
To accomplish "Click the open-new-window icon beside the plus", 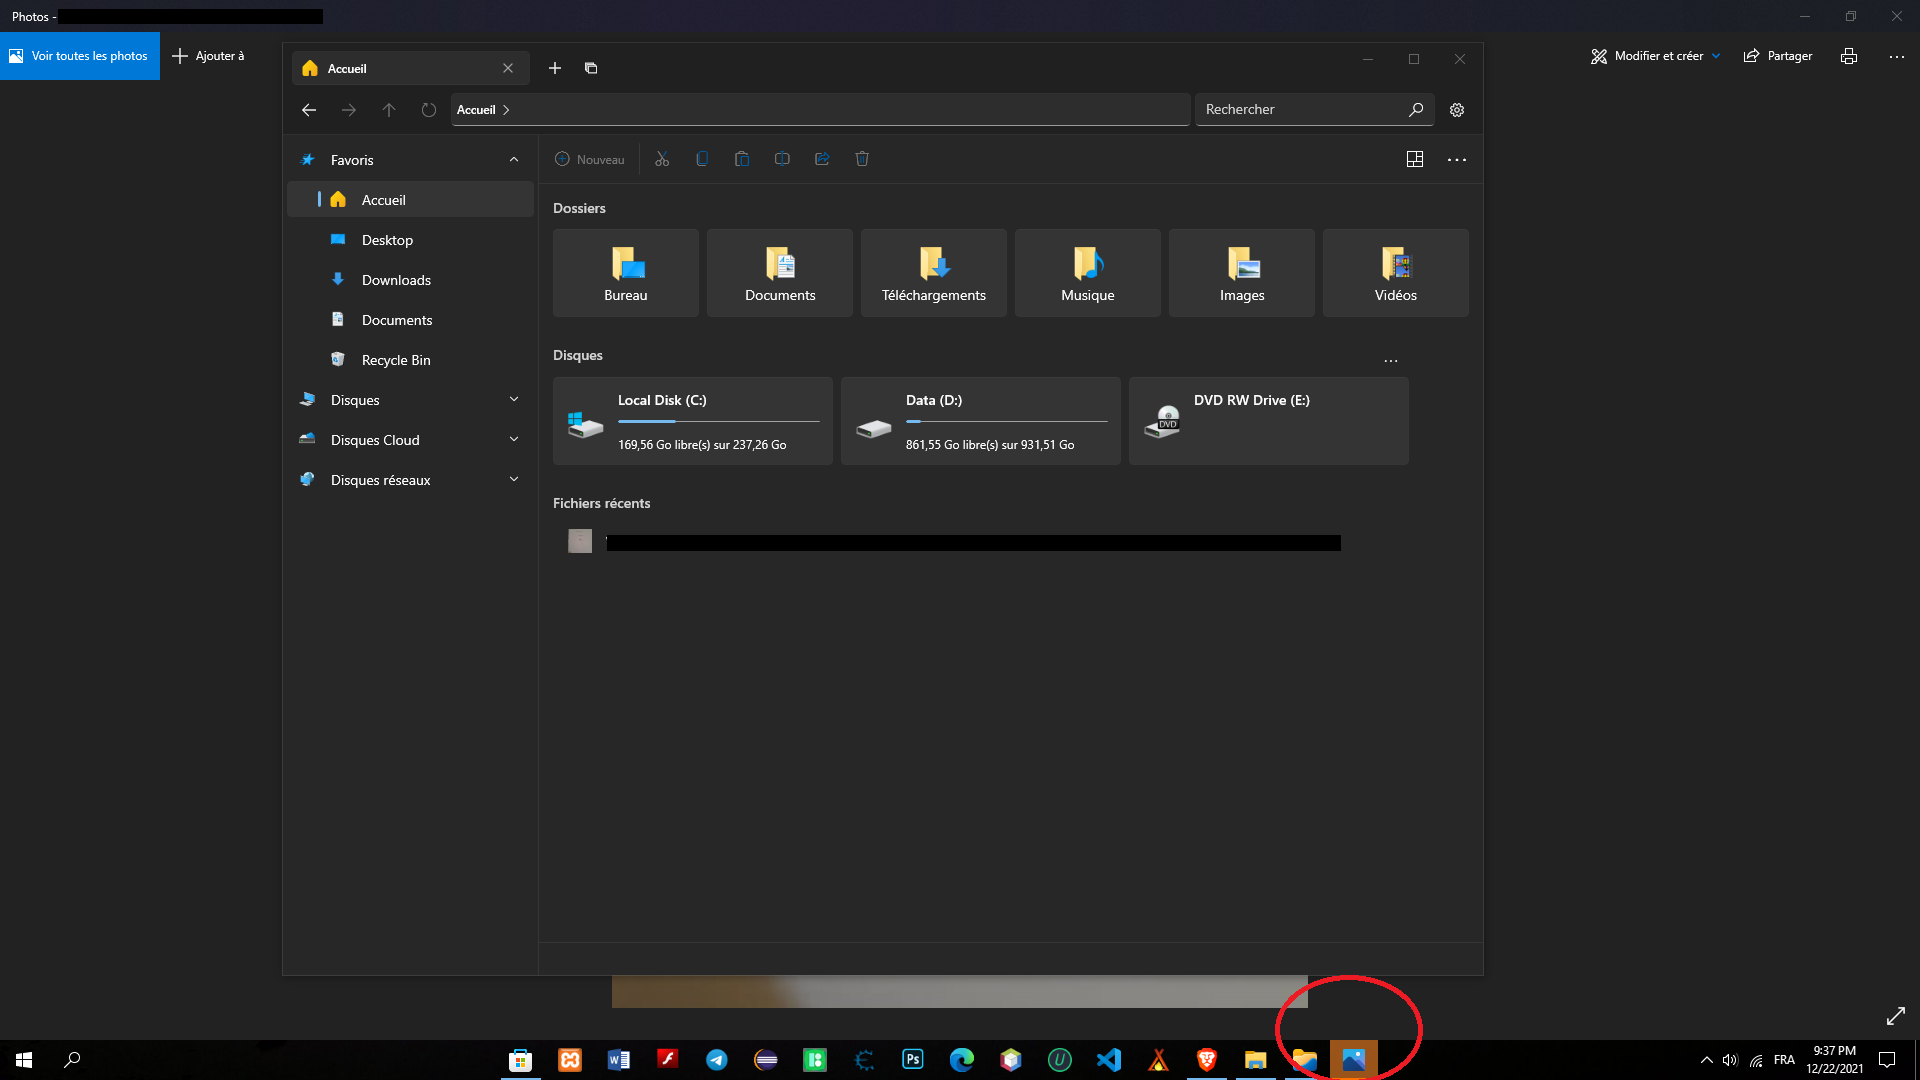I will coord(591,68).
